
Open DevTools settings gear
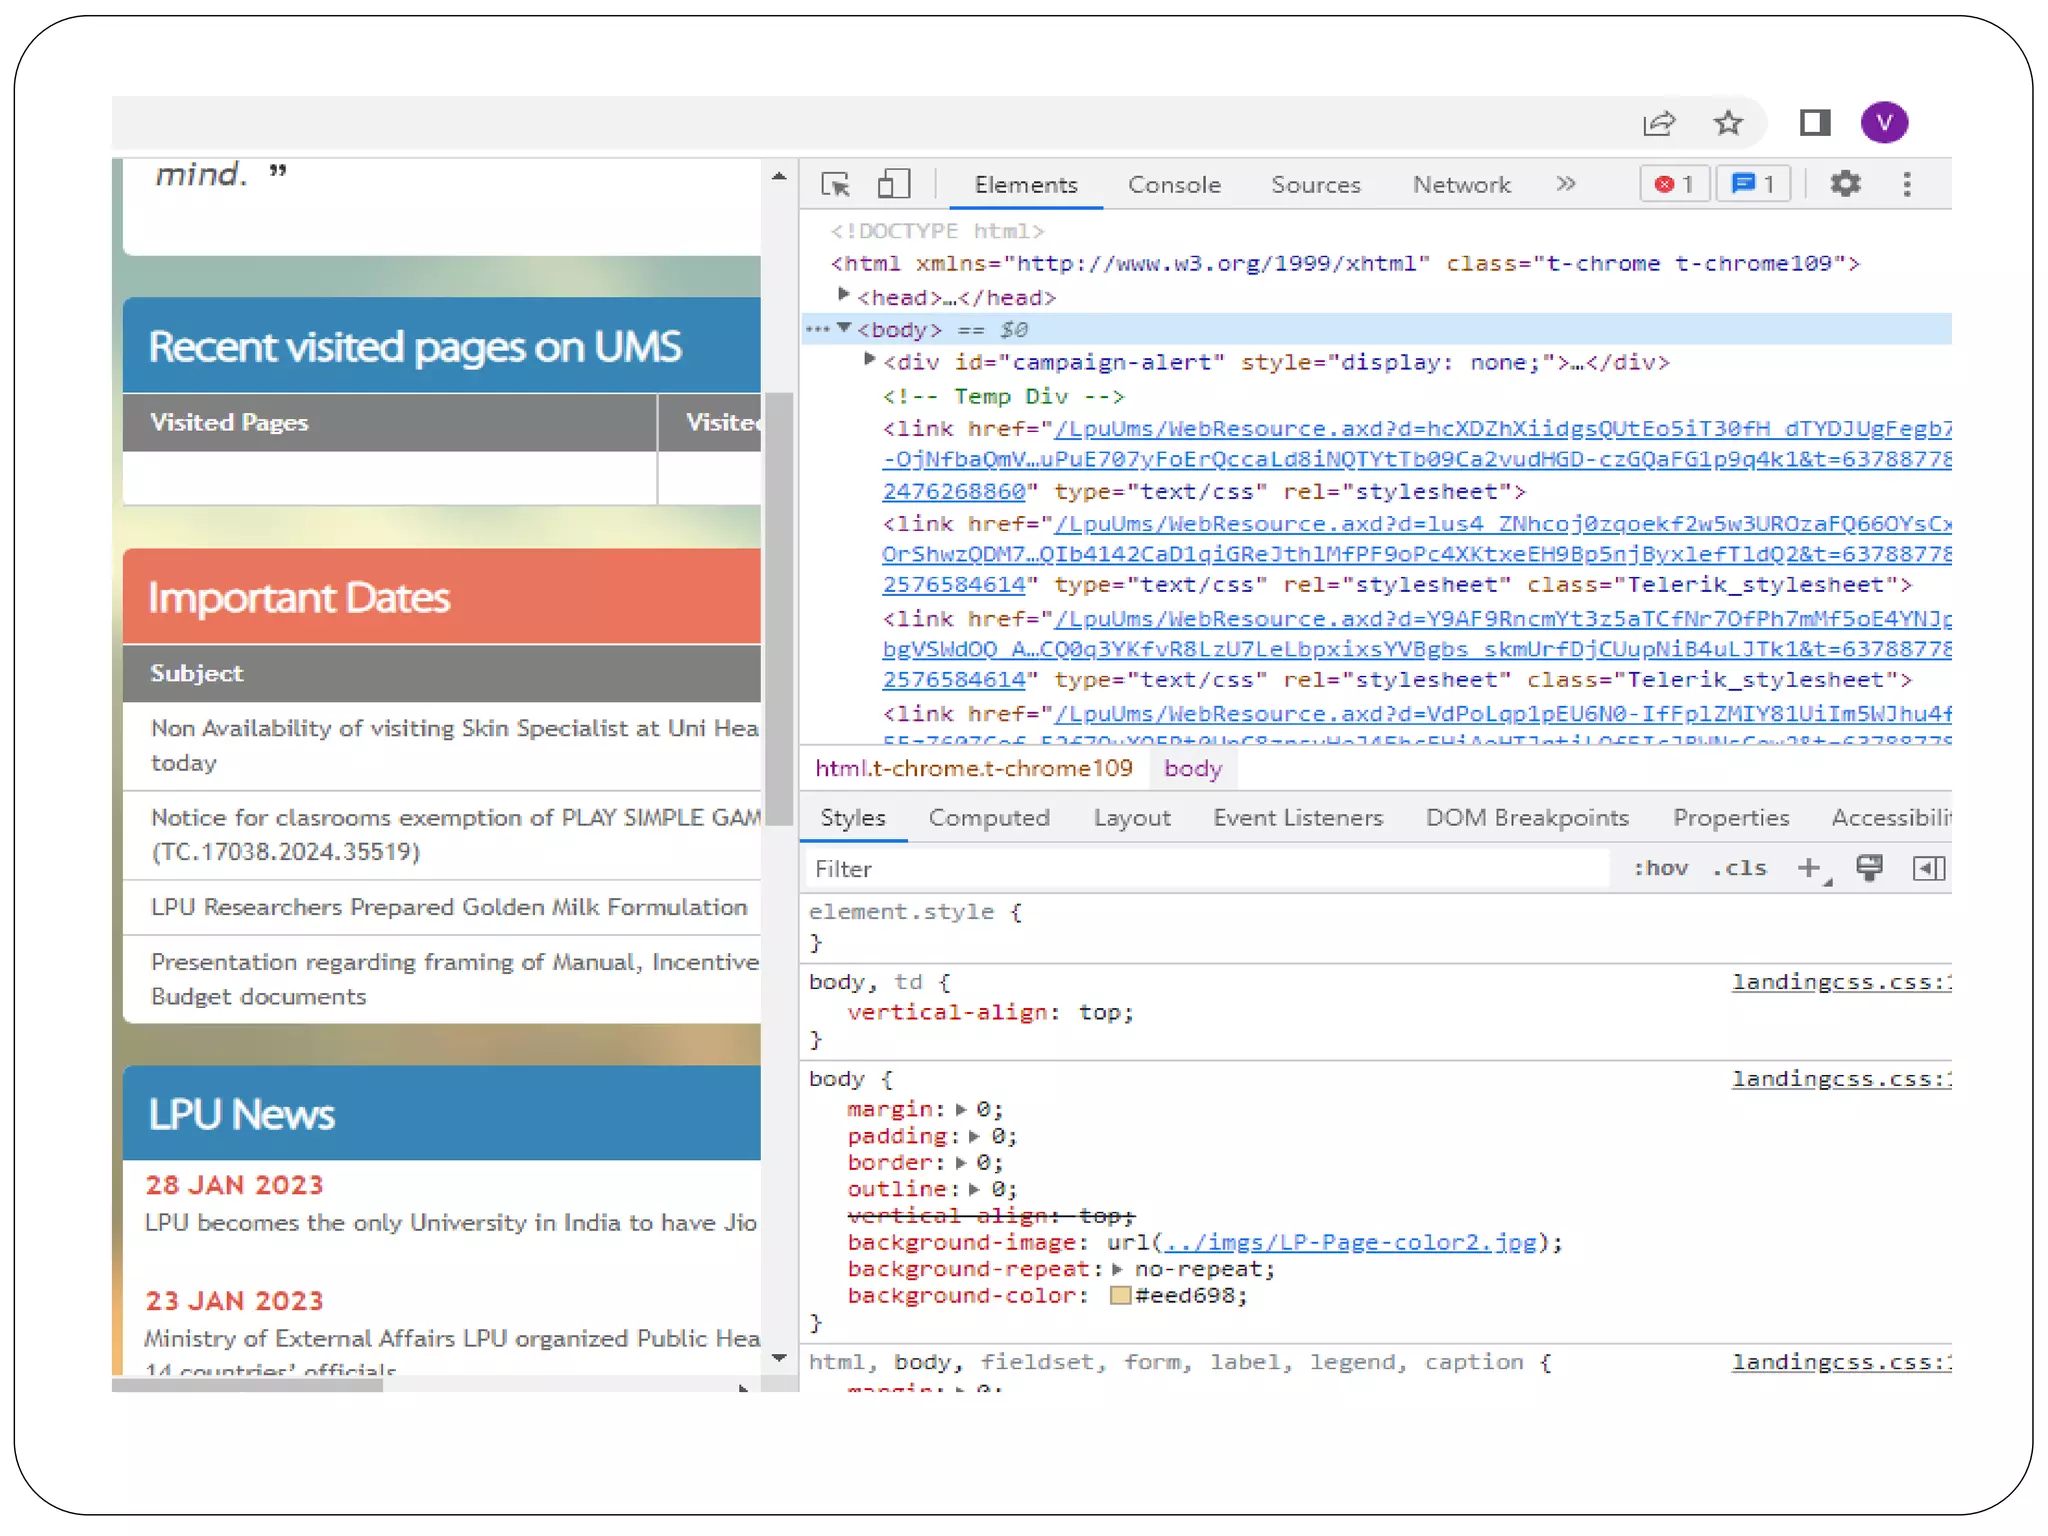click(1845, 184)
